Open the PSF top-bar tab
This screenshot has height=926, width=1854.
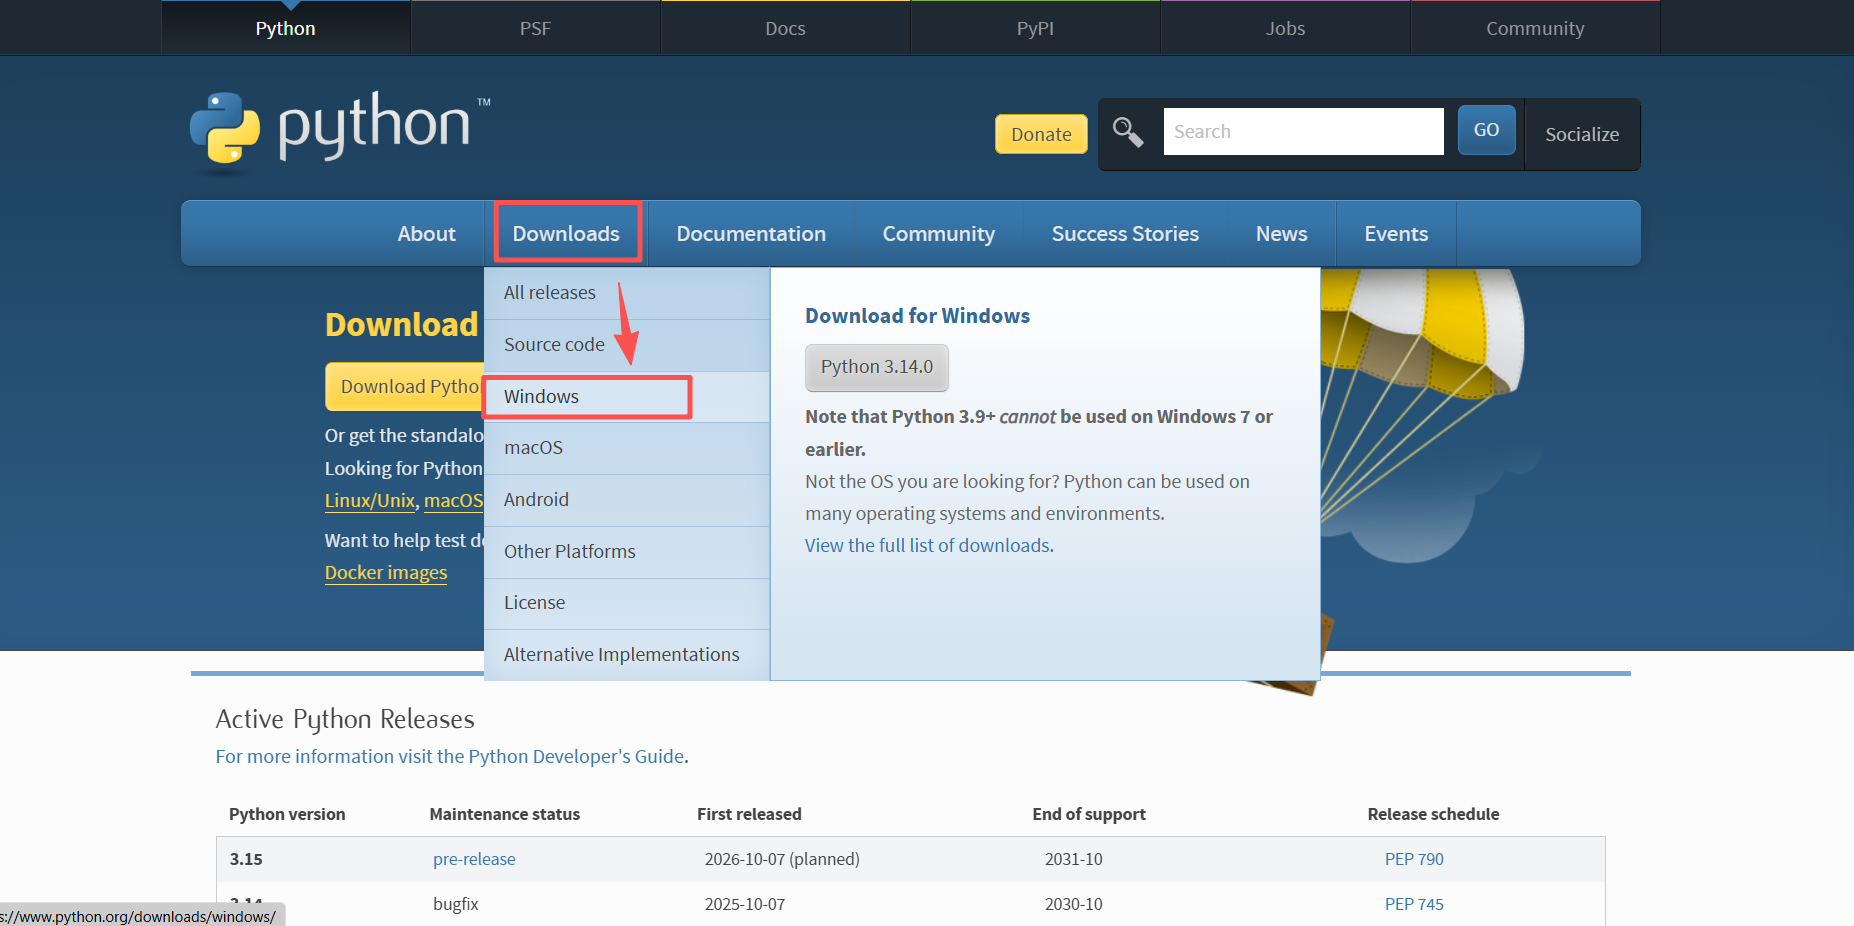(535, 28)
